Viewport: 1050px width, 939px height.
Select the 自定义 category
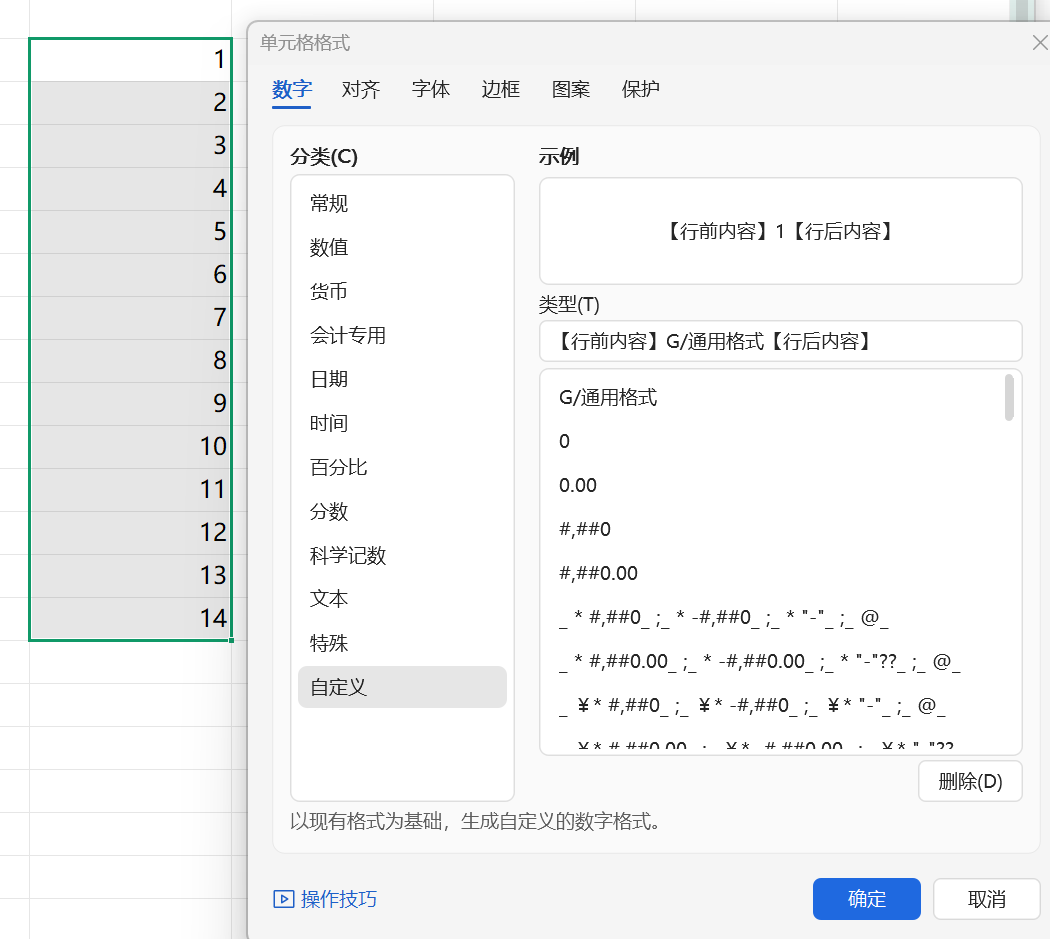(339, 688)
